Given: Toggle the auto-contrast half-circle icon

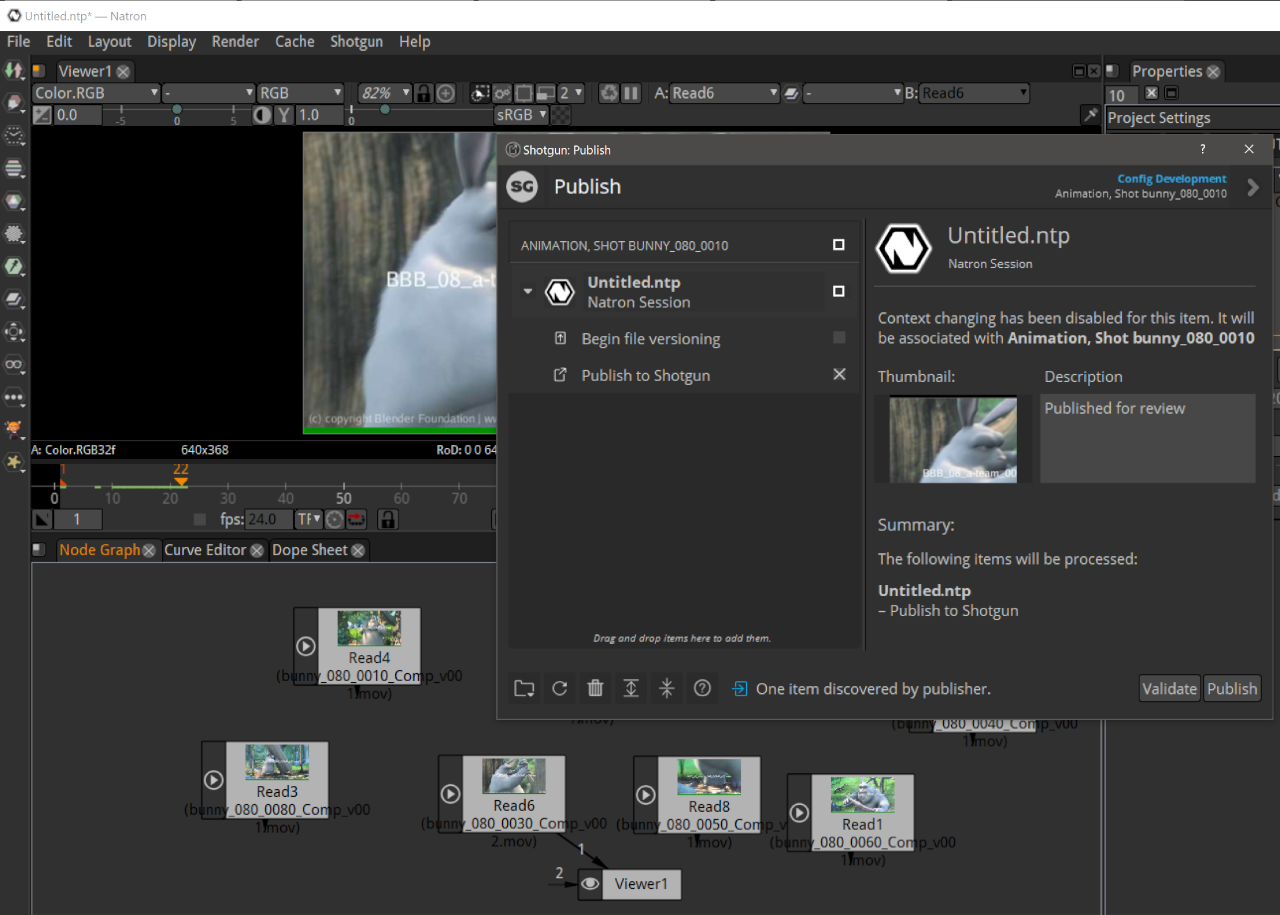Looking at the screenshot, I should tap(262, 115).
